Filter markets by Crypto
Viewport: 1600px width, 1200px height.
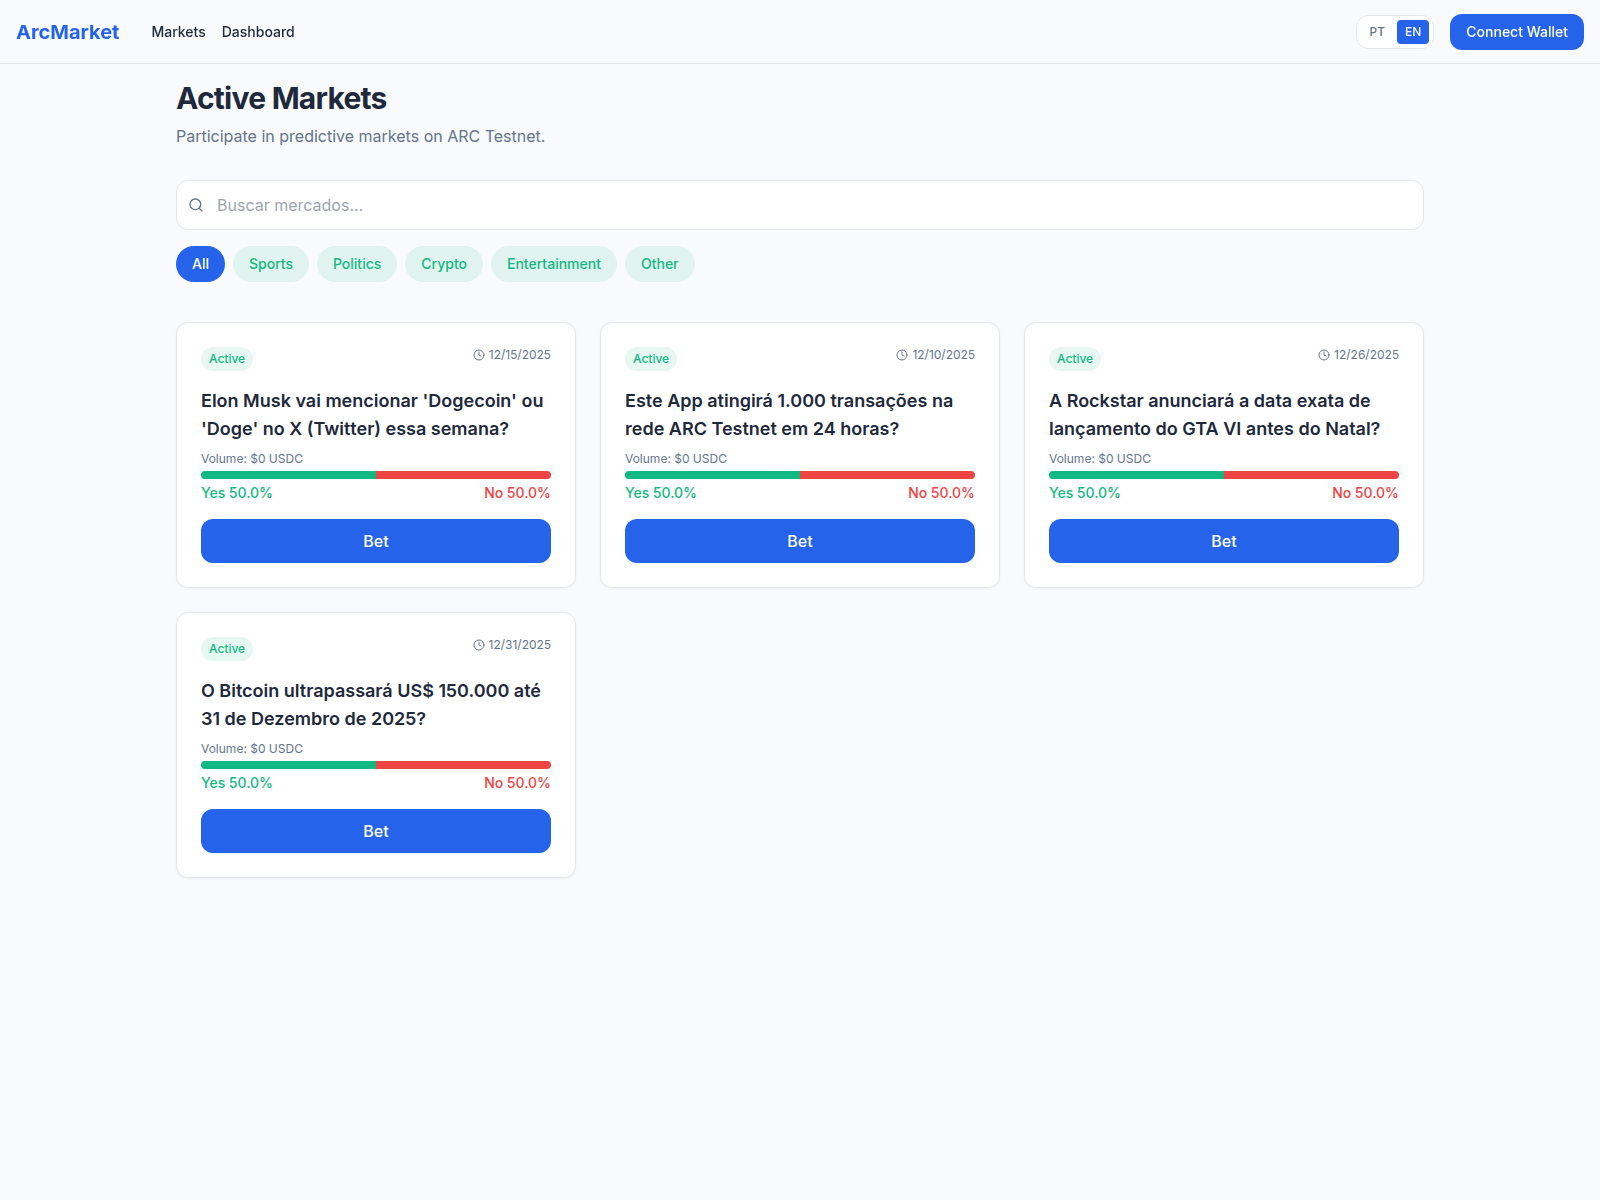pyautogui.click(x=444, y=264)
